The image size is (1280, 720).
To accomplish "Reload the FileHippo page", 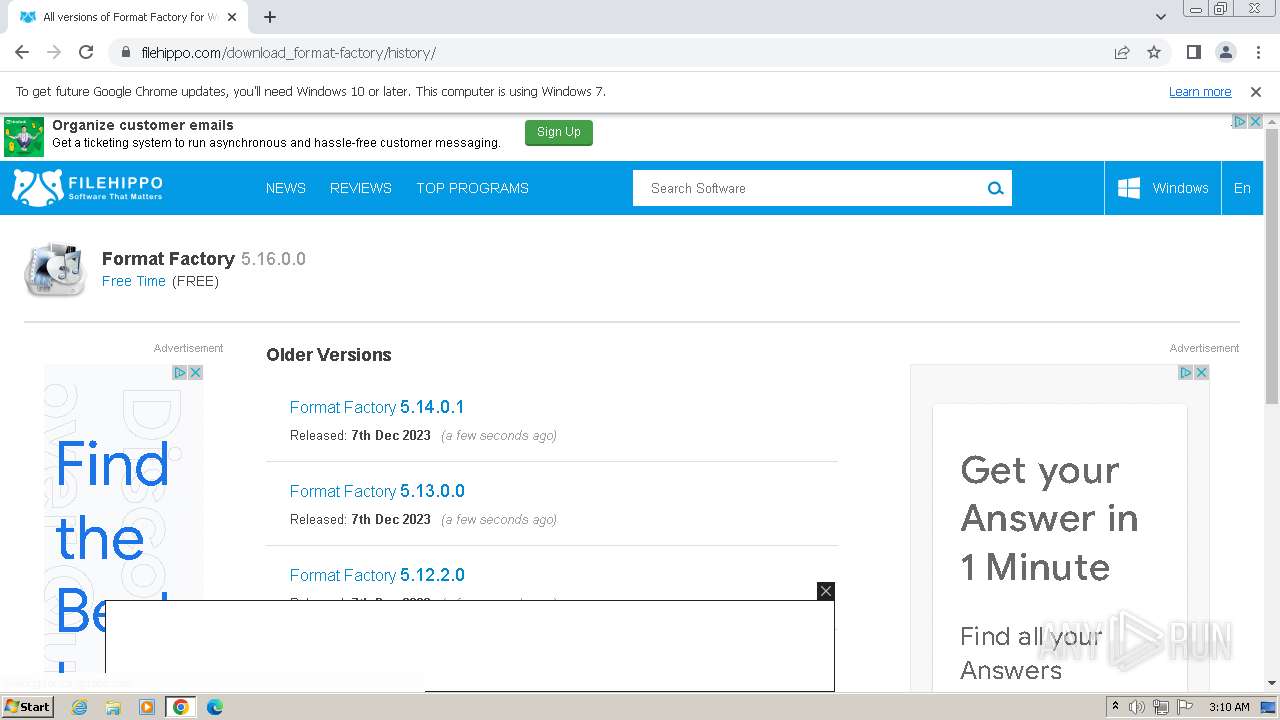I will coord(86,52).
